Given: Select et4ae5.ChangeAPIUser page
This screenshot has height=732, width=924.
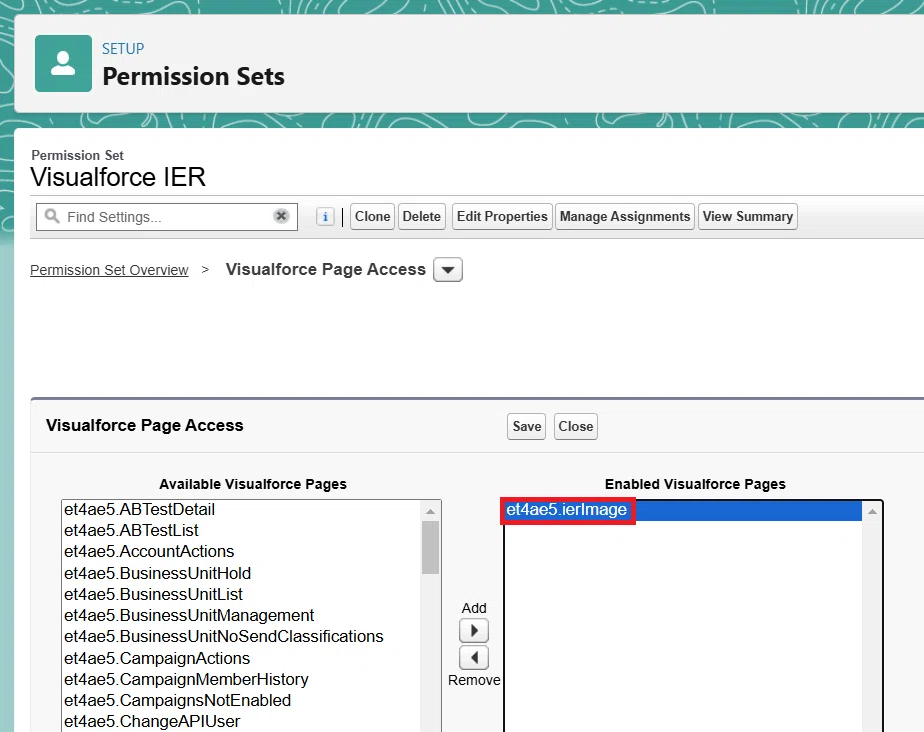Looking at the screenshot, I should pyautogui.click(x=240, y=721).
